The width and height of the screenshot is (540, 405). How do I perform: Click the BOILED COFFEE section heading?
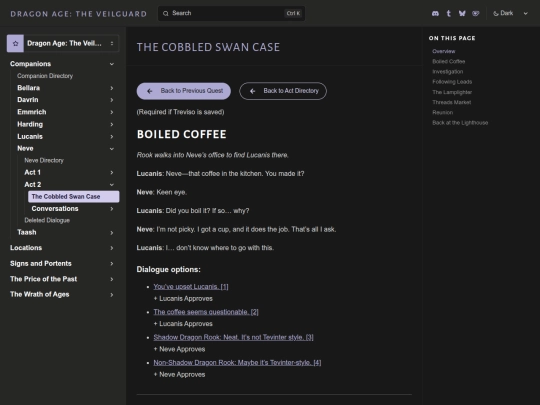click(x=181, y=134)
